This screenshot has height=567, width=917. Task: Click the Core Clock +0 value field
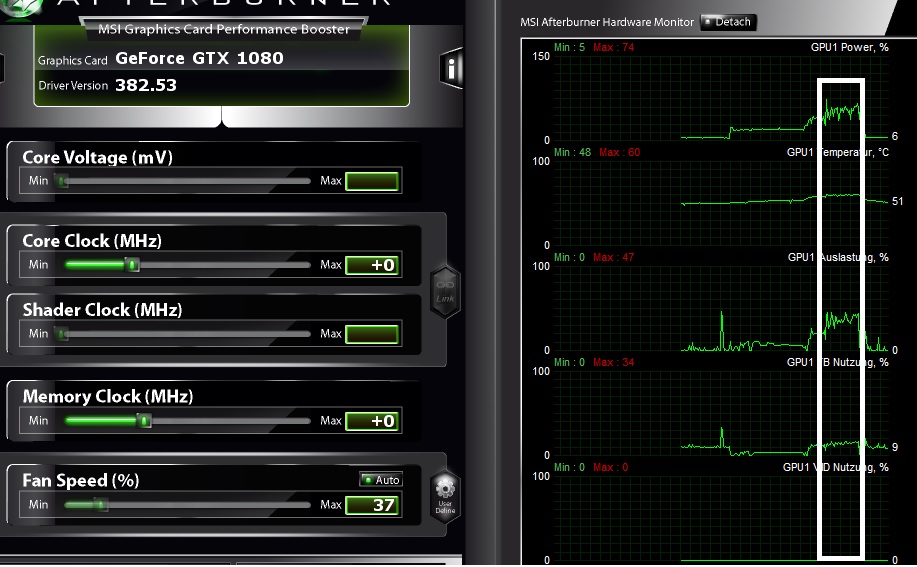372,265
